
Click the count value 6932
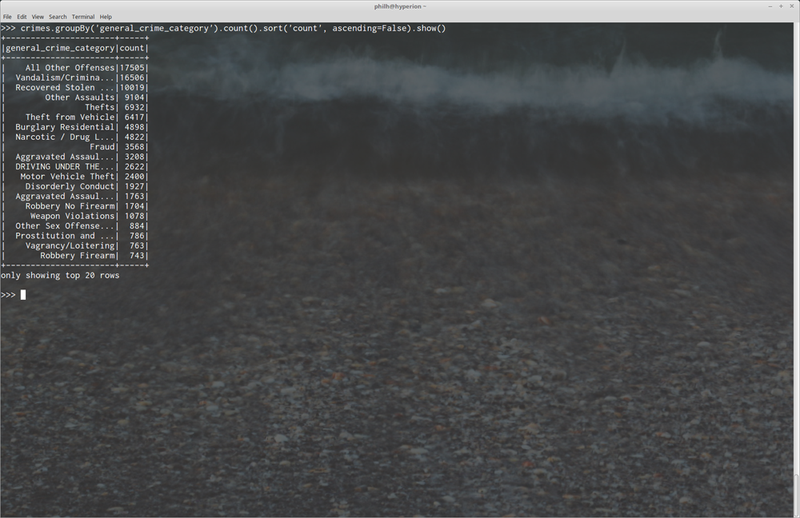(x=135, y=107)
